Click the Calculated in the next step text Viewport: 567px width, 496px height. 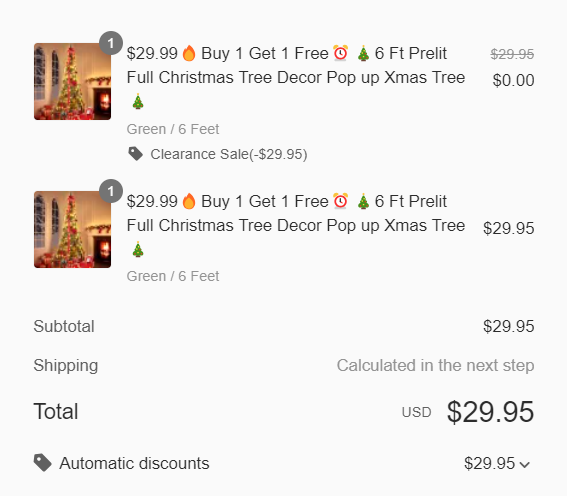(x=435, y=365)
